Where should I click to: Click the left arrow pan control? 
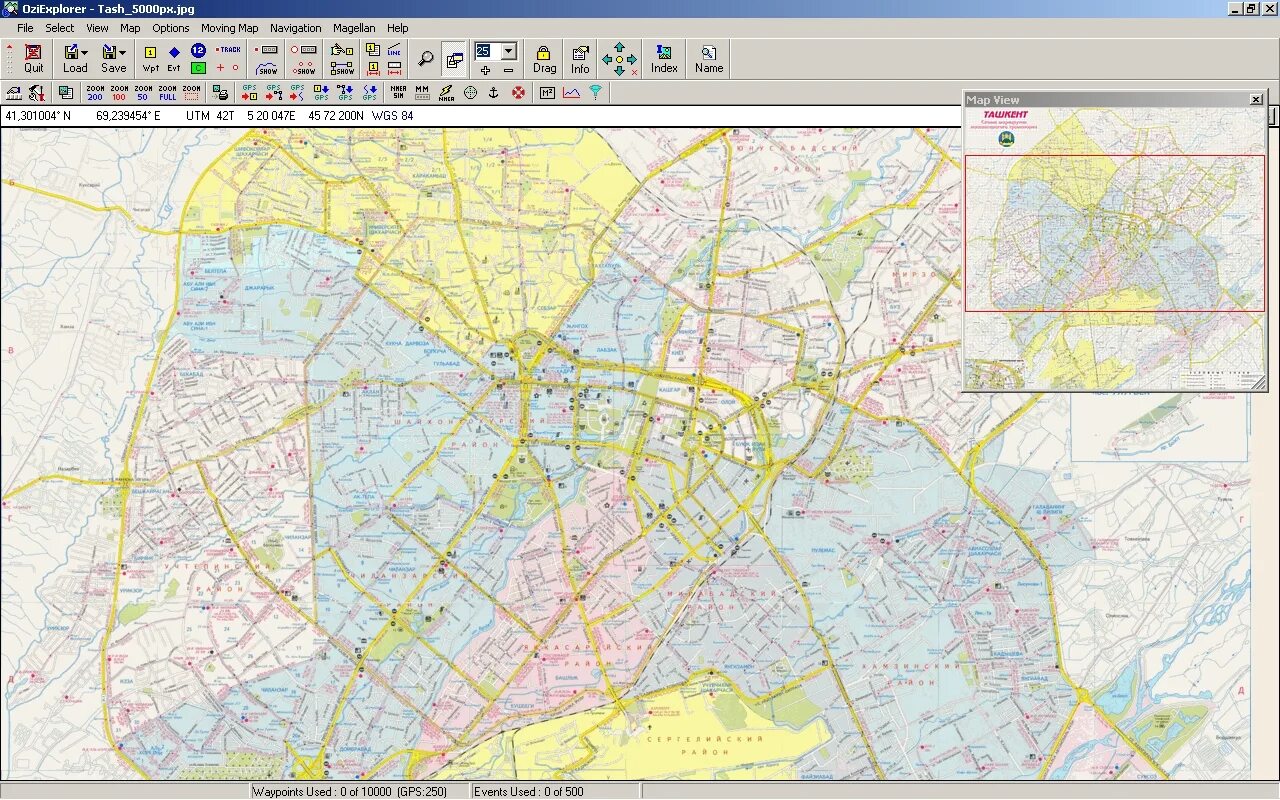[x=607, y=60]
